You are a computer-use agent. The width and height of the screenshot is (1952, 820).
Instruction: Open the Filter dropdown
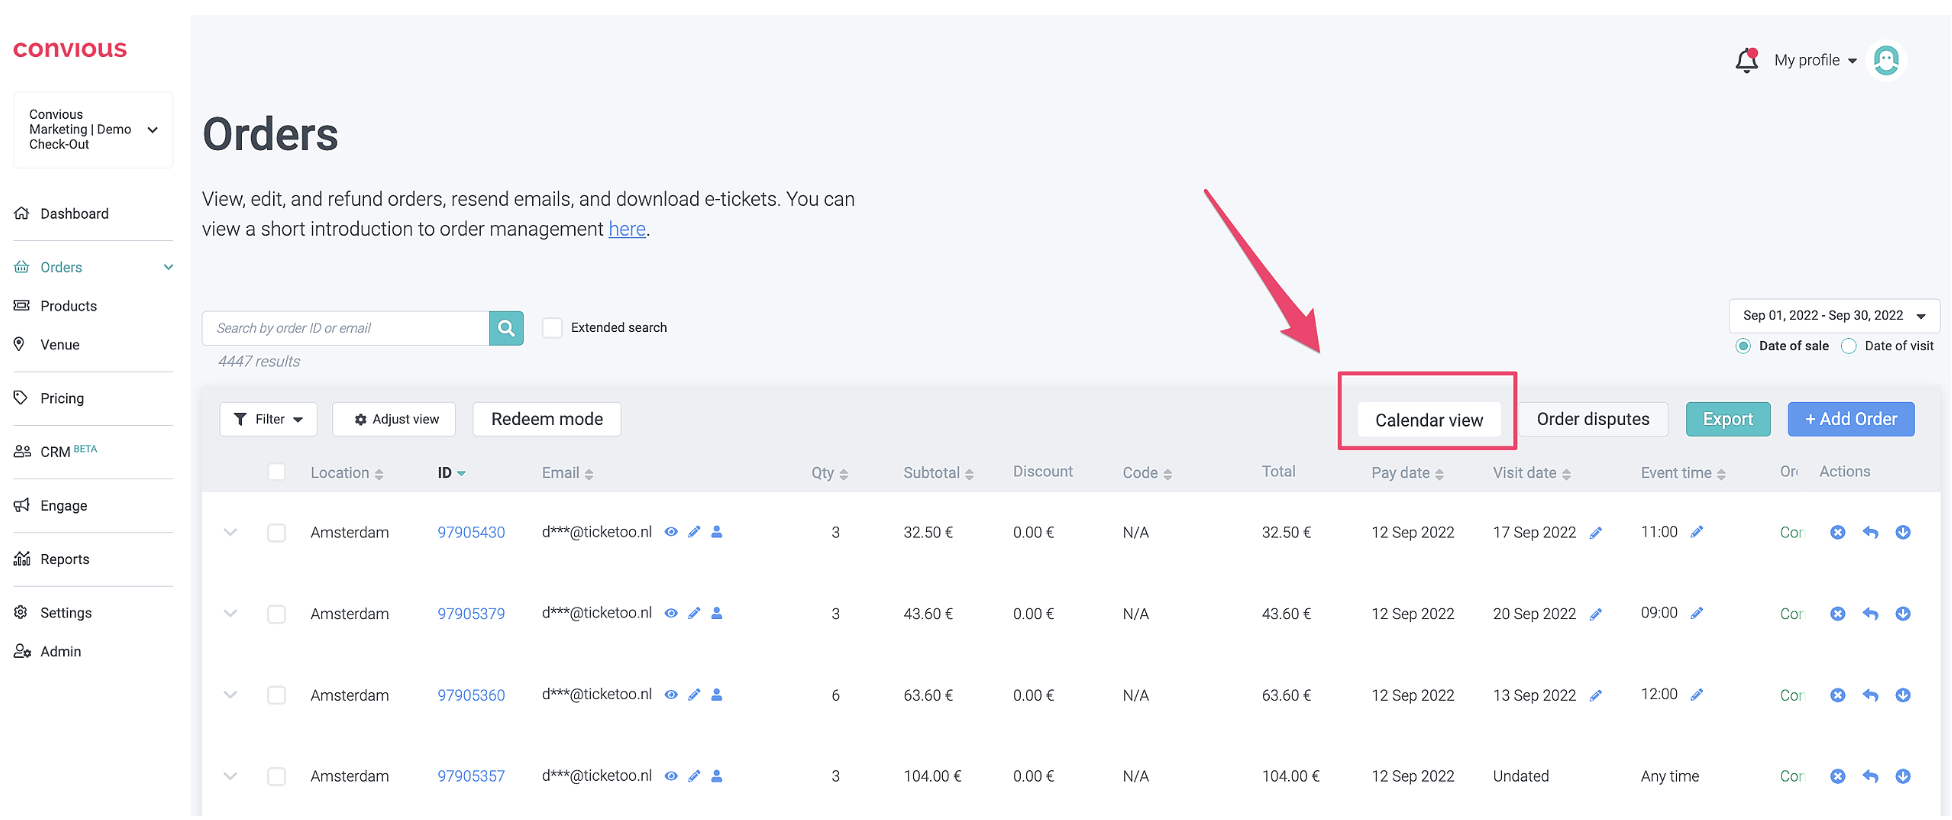[x=268, y=420]
